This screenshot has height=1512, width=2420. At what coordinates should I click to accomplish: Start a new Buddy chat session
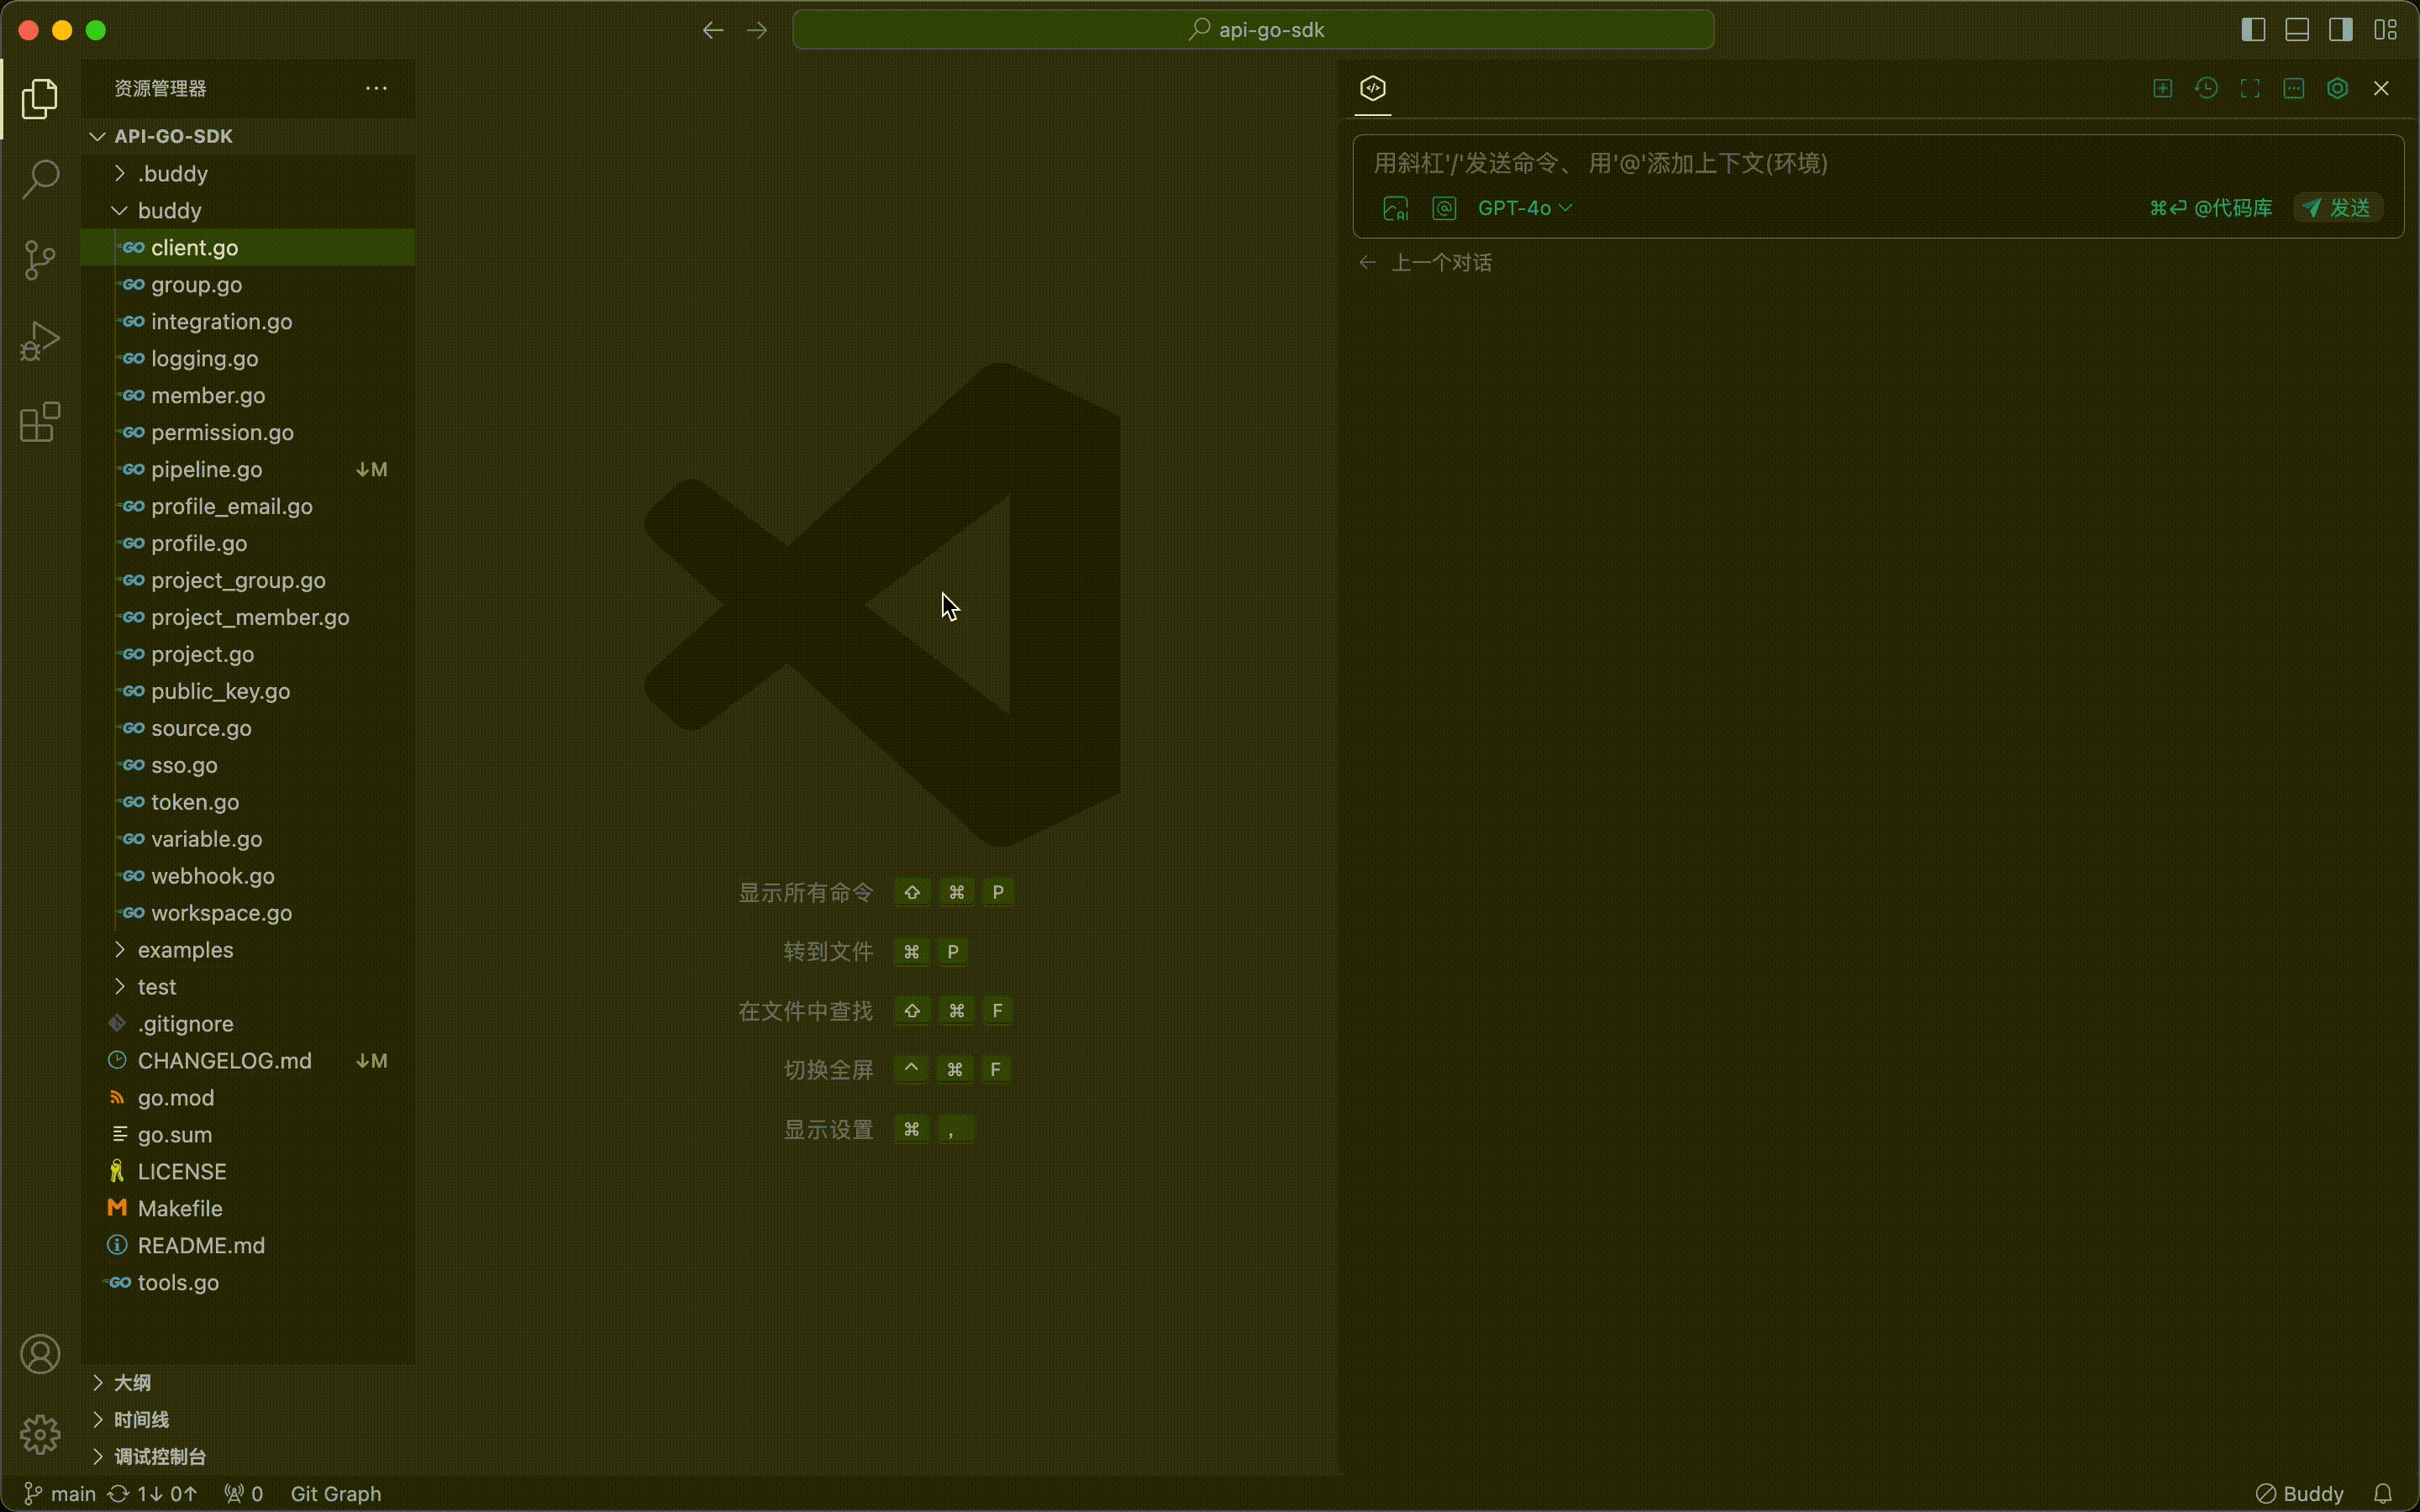tap(2161, 88)
